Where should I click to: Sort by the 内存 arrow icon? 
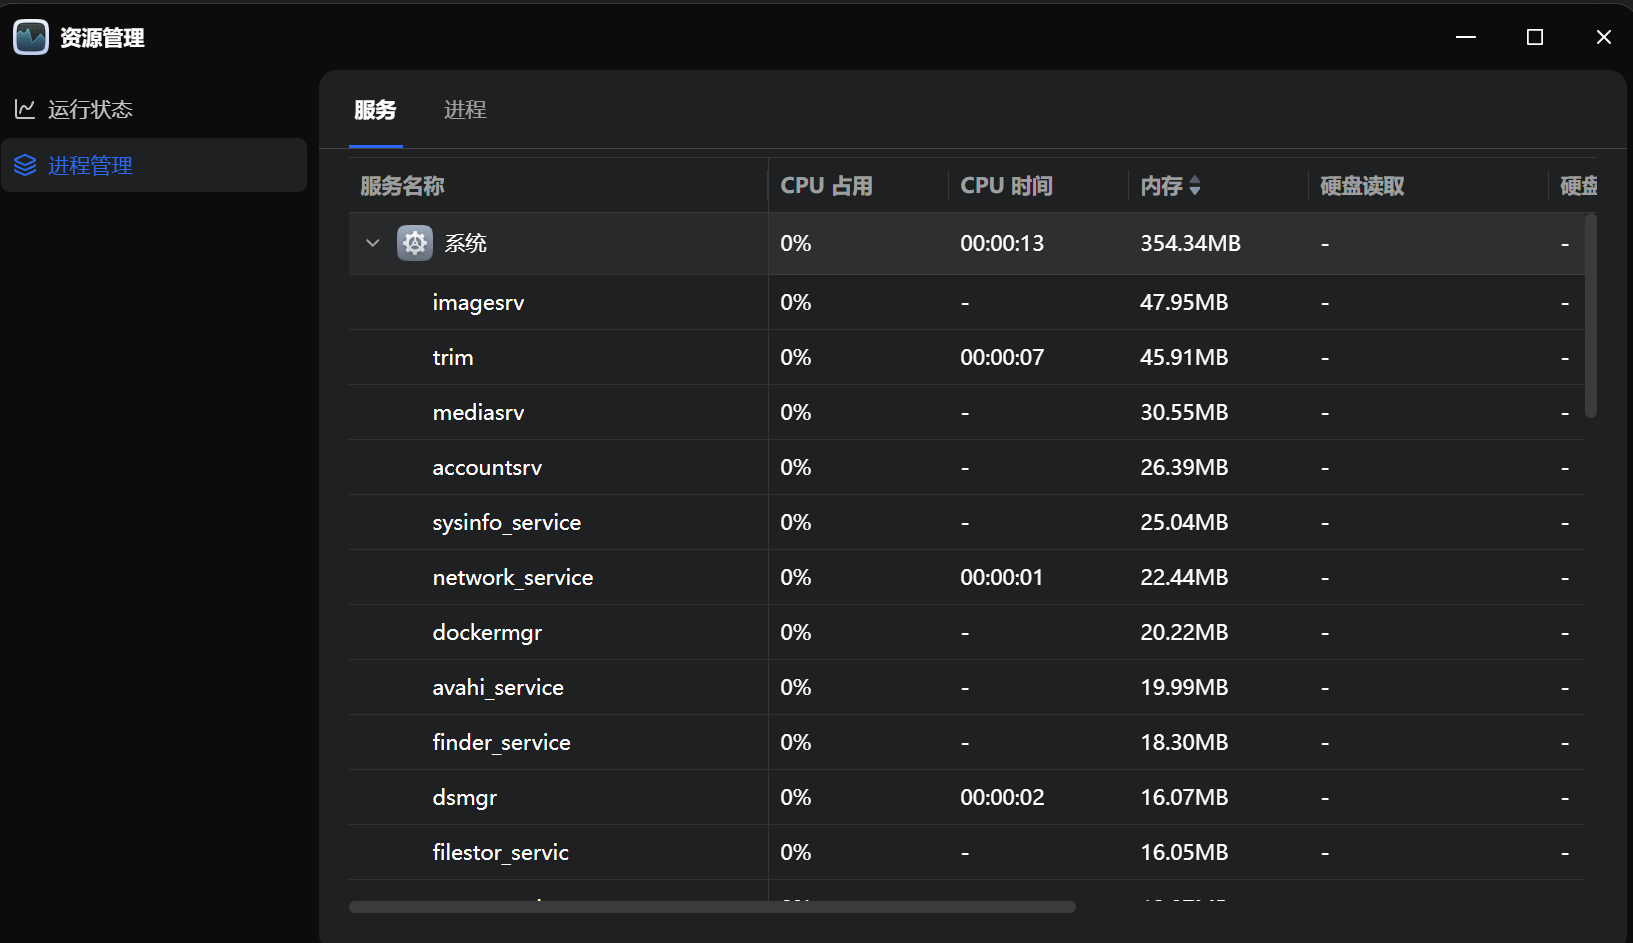(1194, 186)
